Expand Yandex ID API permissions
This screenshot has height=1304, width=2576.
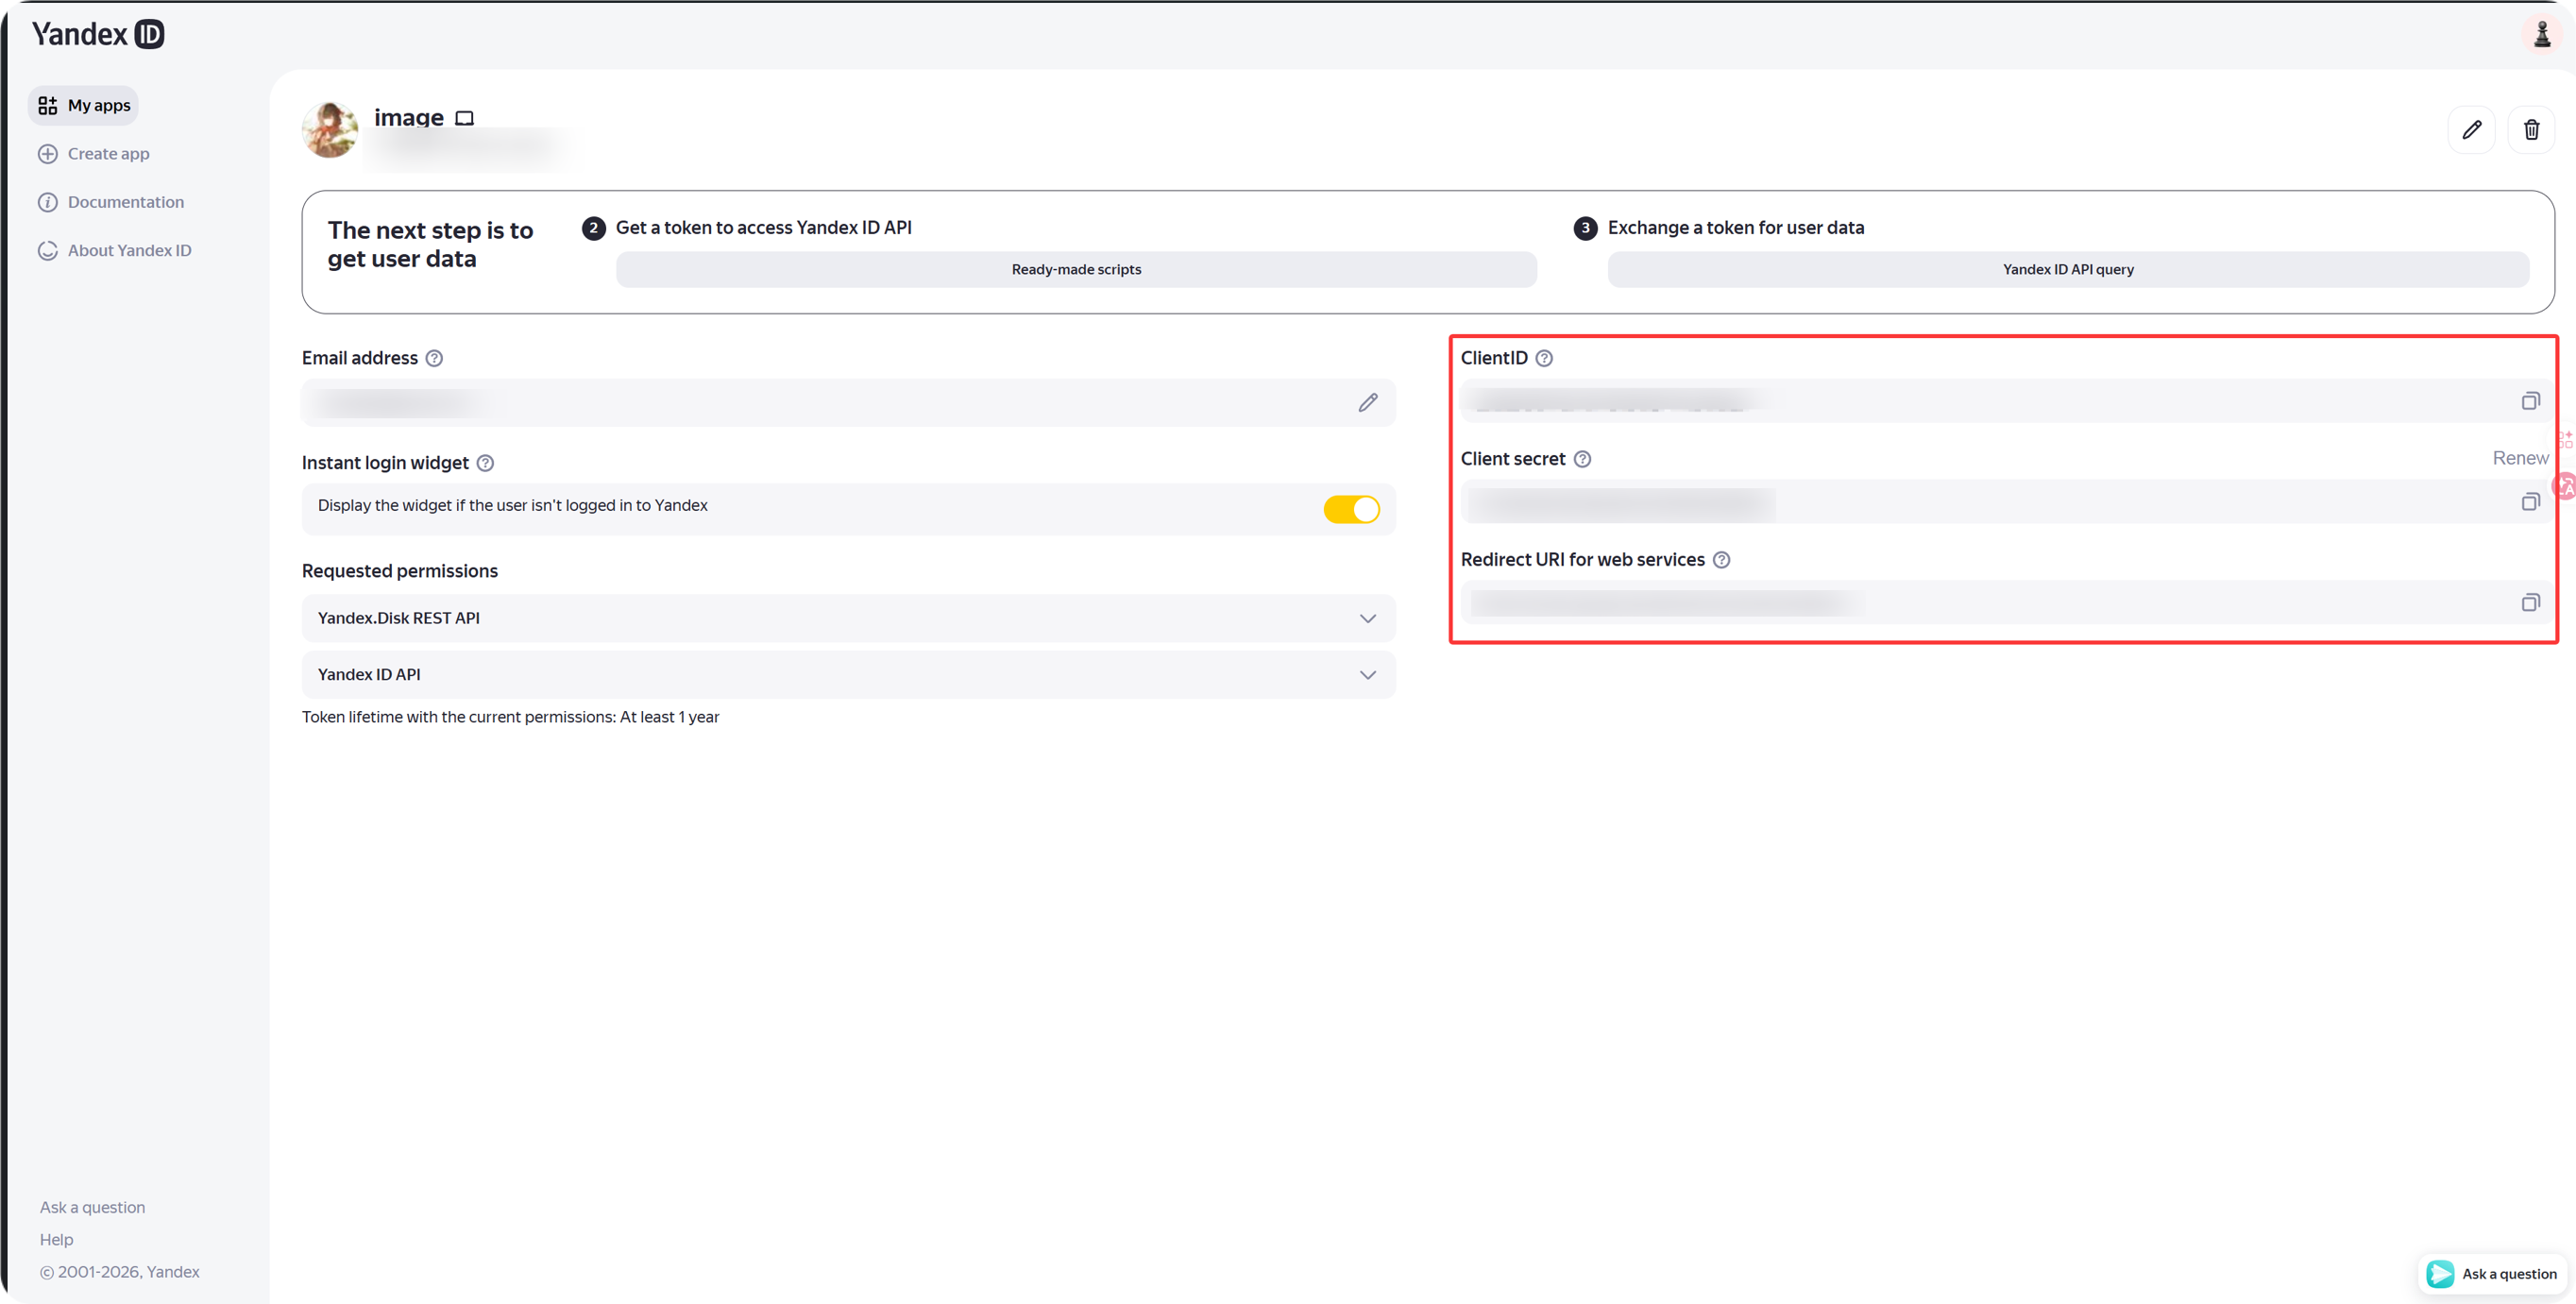pos(848,675)
